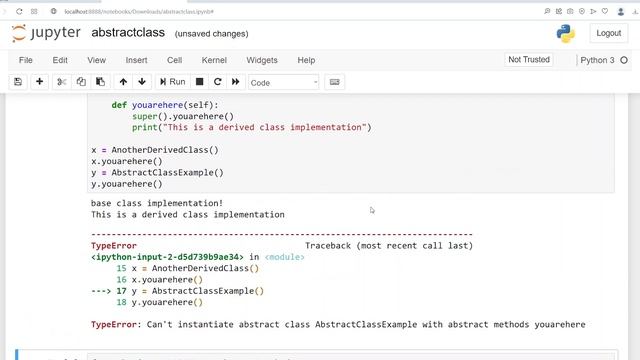The width and height of the screenshot is (640, 360).
Task: Click the browser zoom magnifier icon
Action: [x=547, y=11]
